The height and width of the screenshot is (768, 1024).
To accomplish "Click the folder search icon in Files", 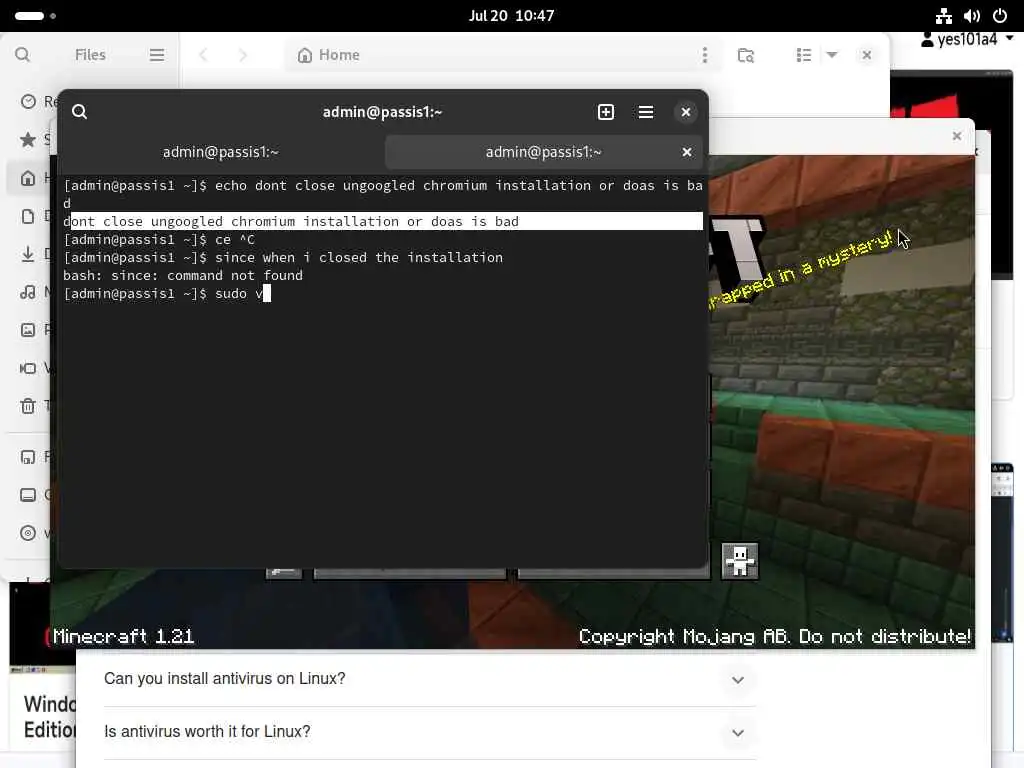I will [746, 55].
